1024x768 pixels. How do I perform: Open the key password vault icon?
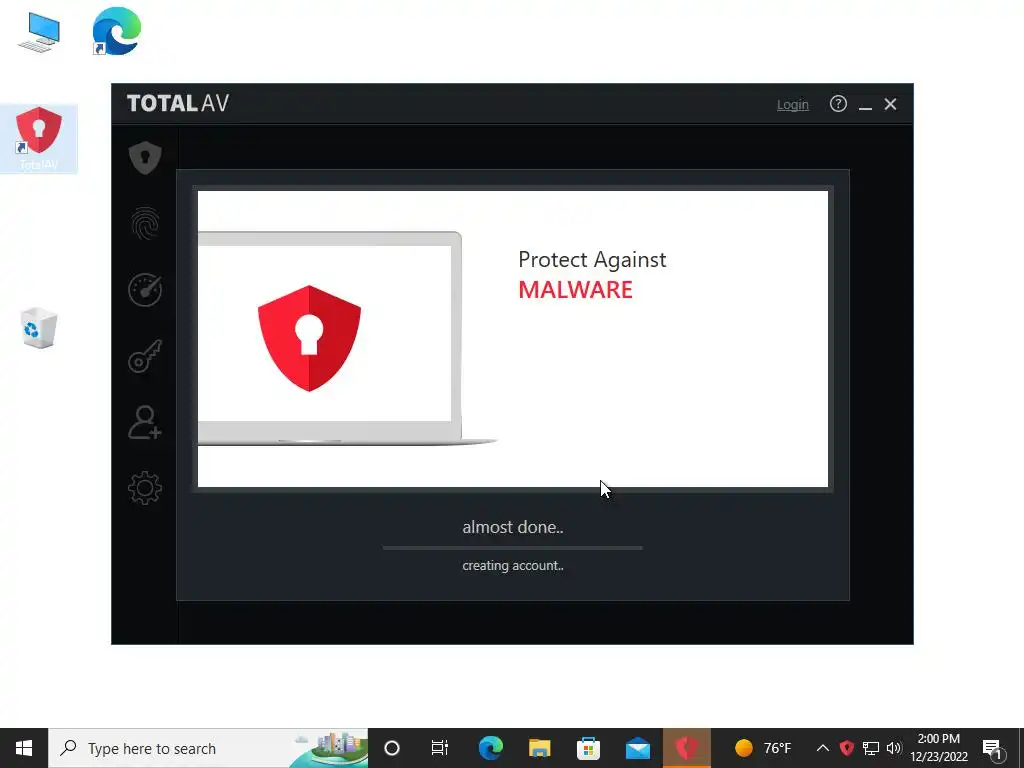point(145,356)
